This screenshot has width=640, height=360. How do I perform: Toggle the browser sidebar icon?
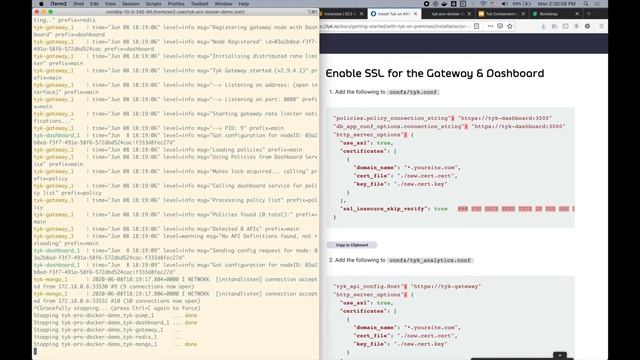[x=565, y=26]
